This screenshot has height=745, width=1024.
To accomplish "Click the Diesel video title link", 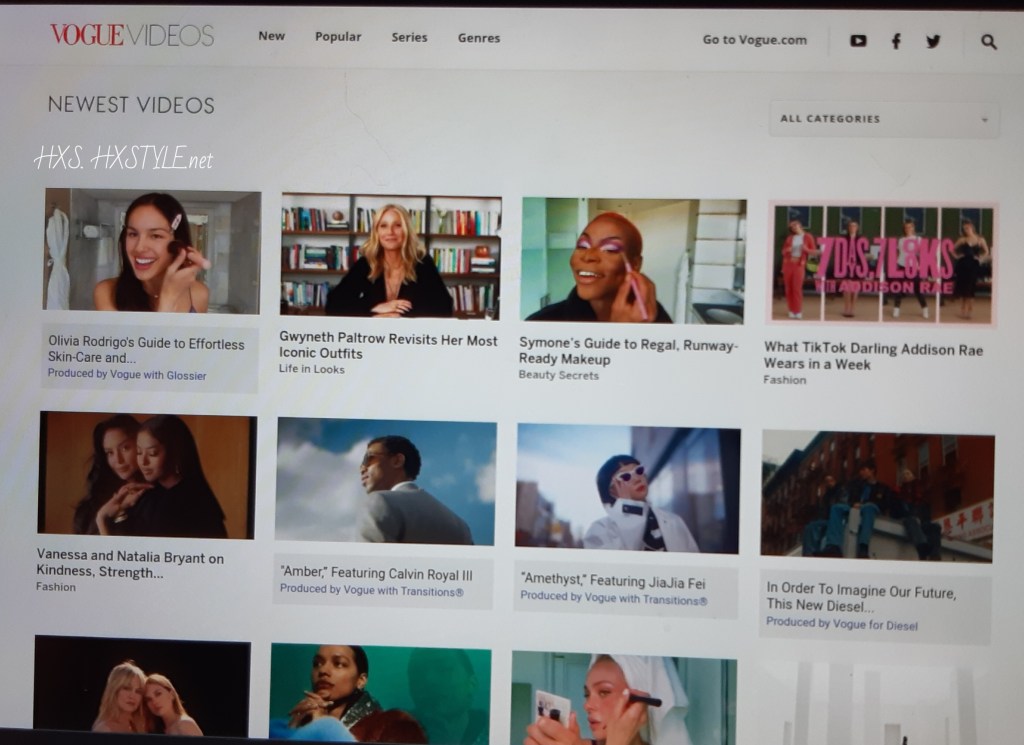I will point(860,597).
